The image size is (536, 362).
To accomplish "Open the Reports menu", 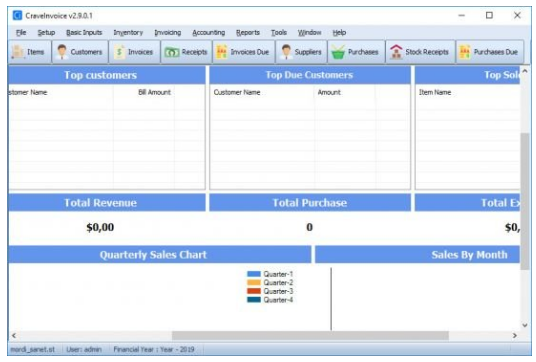I will point(248,32).
